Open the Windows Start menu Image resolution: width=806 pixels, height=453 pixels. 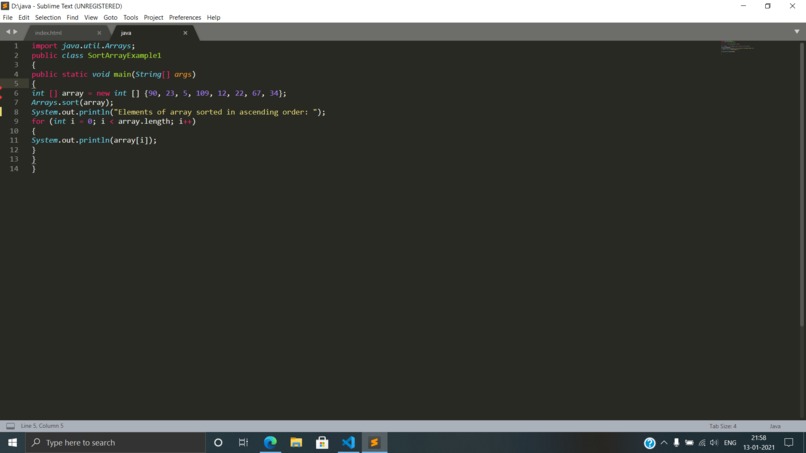[12, 443]
